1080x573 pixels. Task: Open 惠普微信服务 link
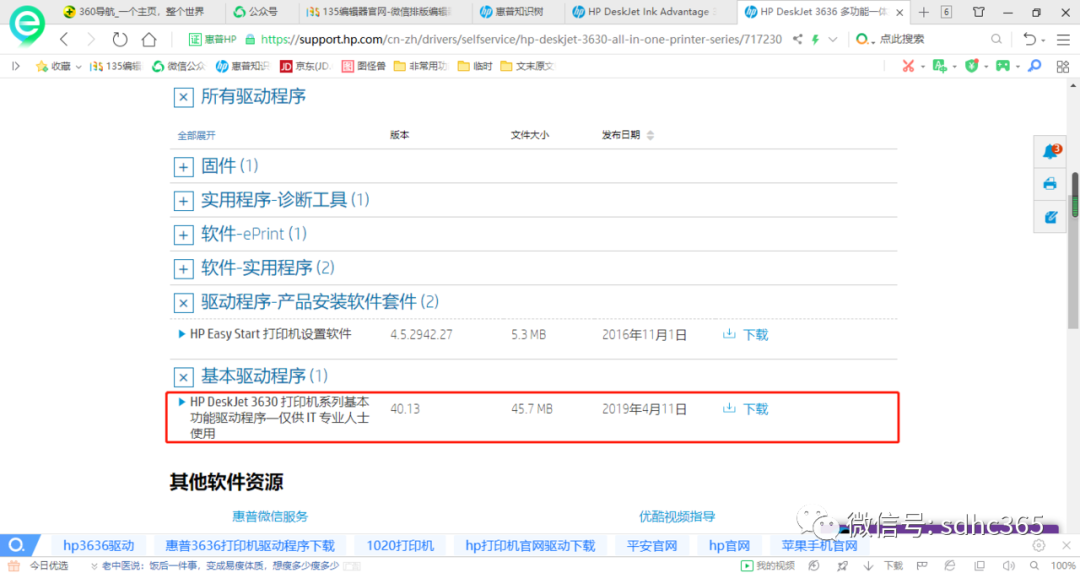(x=270, y=517)
